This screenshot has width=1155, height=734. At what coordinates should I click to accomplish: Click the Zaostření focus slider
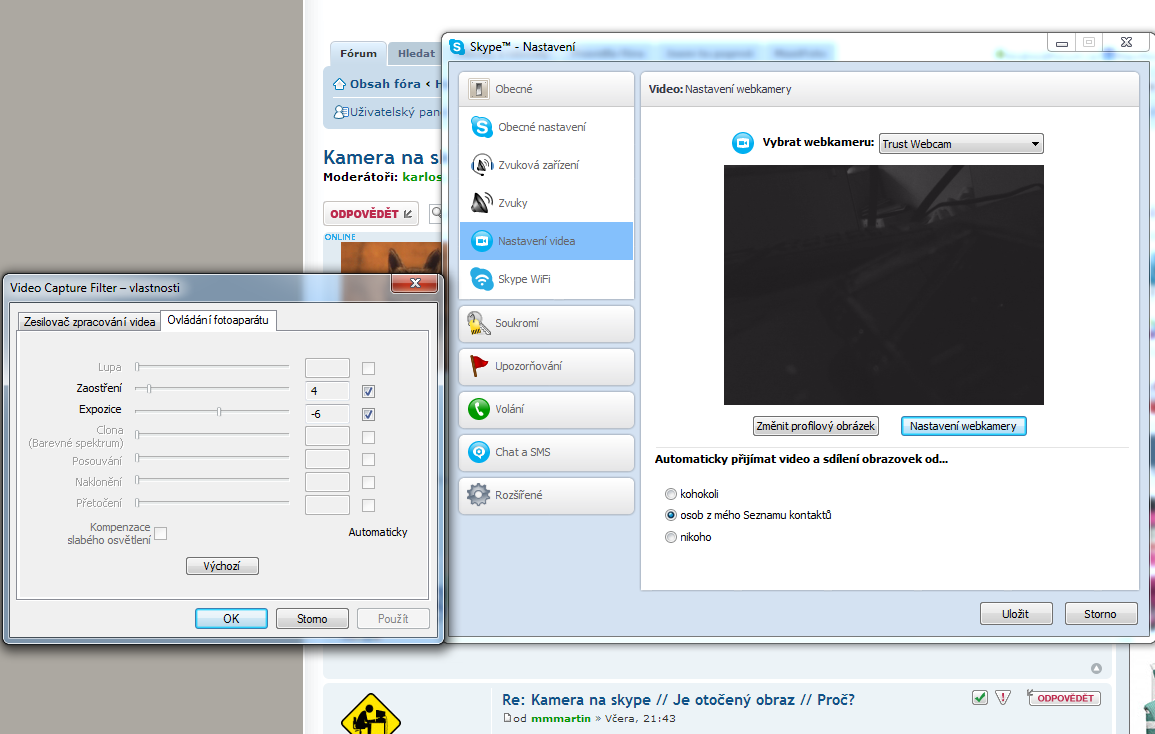pos(212,388)
